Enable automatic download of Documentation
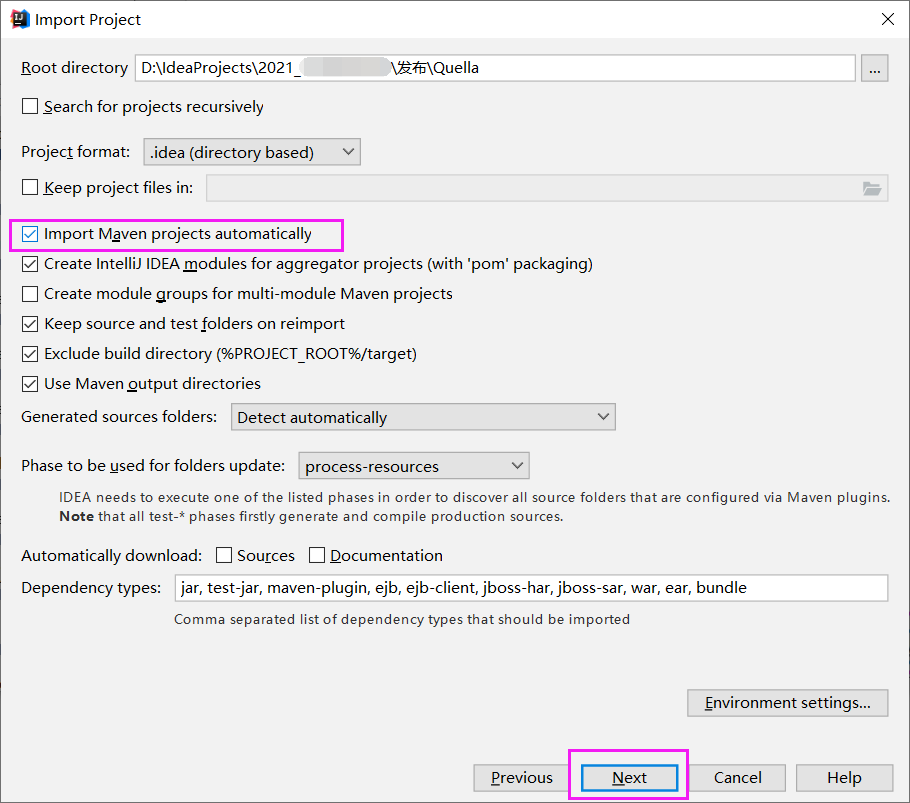The width and height of the screenshot is (910, 803). 316,555
